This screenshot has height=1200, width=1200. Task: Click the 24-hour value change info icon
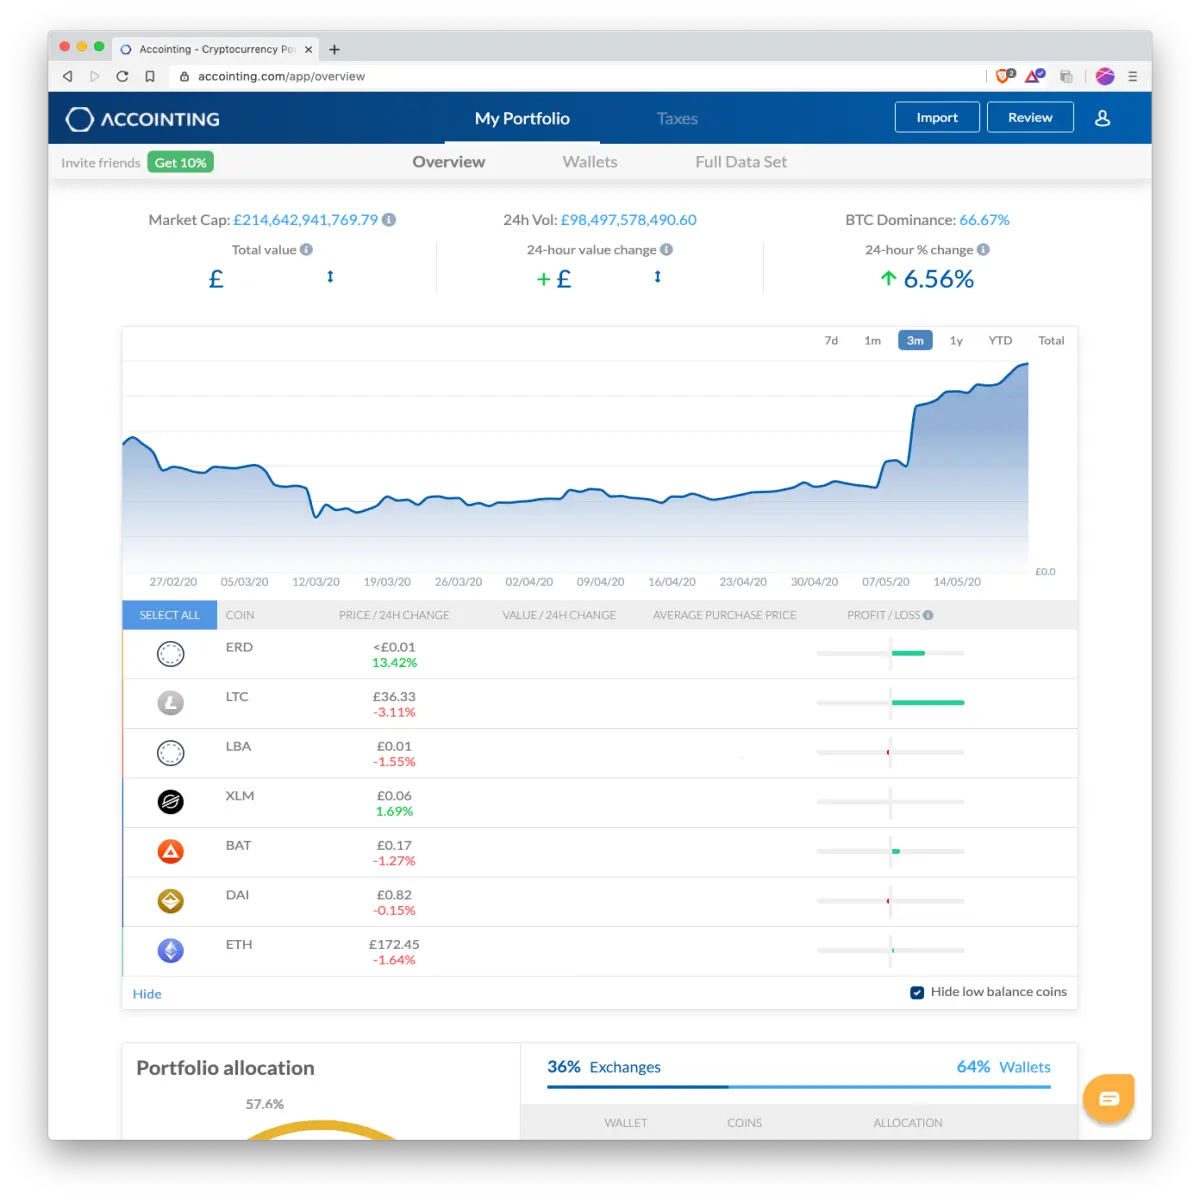[666, 250]
